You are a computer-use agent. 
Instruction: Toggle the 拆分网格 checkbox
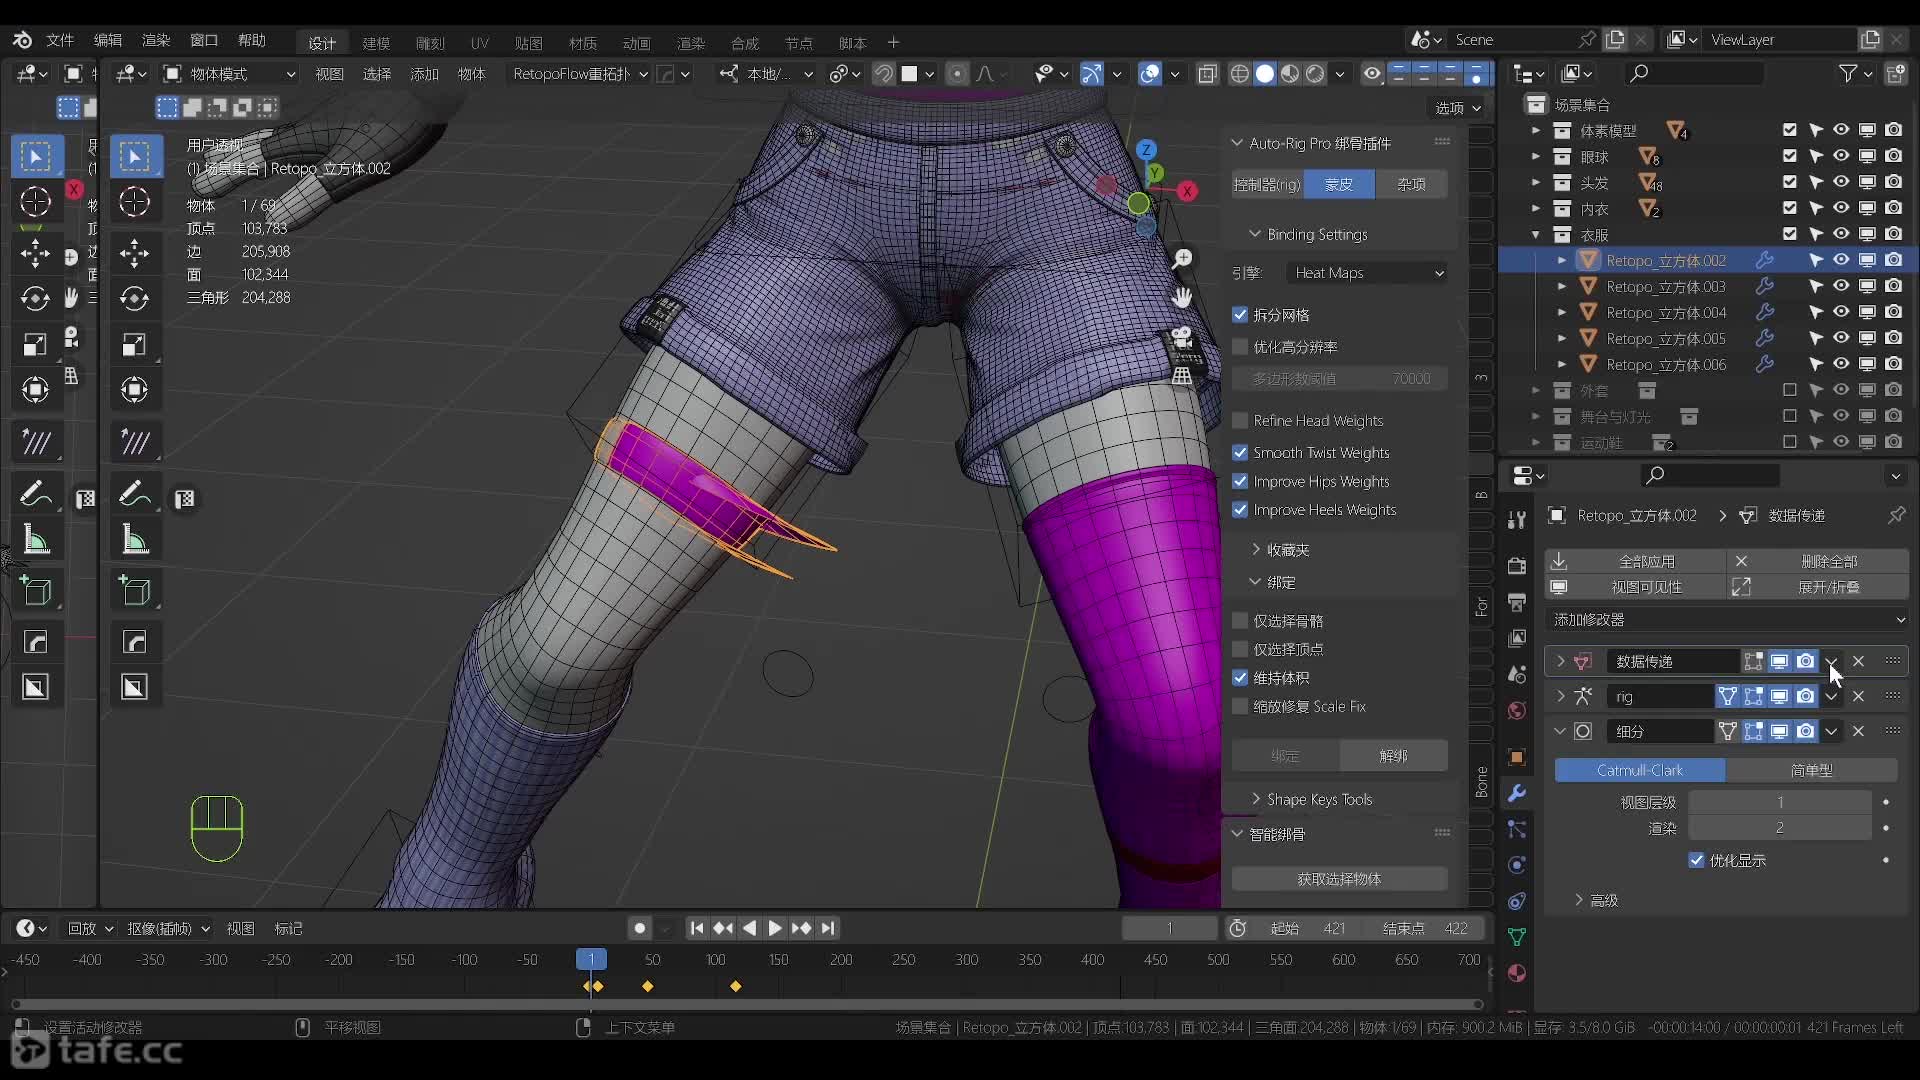click(1240, 315)
